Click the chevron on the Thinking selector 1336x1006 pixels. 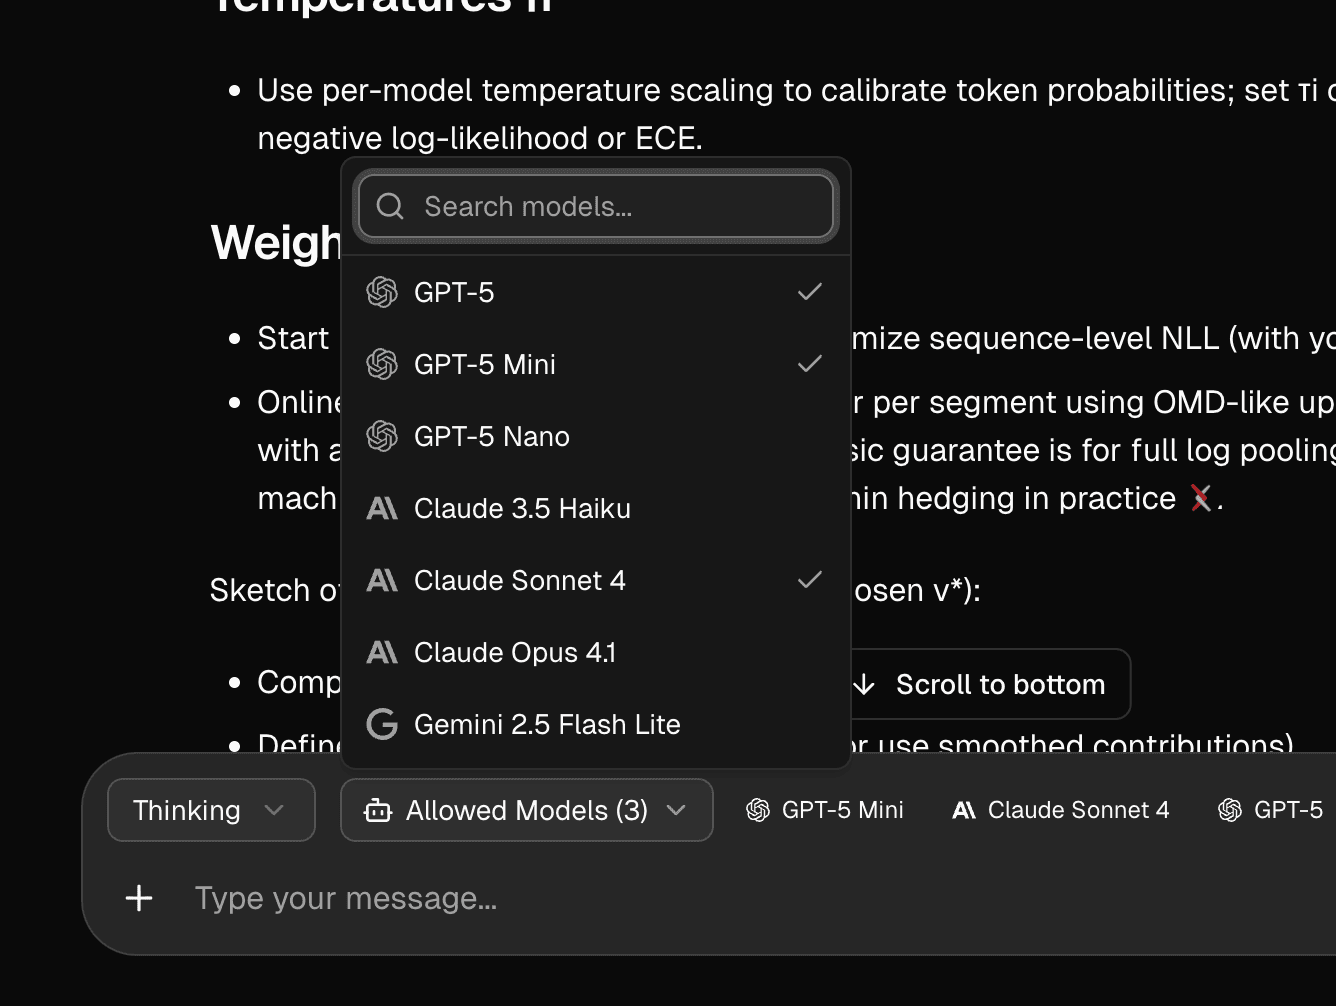coord(274,810)
